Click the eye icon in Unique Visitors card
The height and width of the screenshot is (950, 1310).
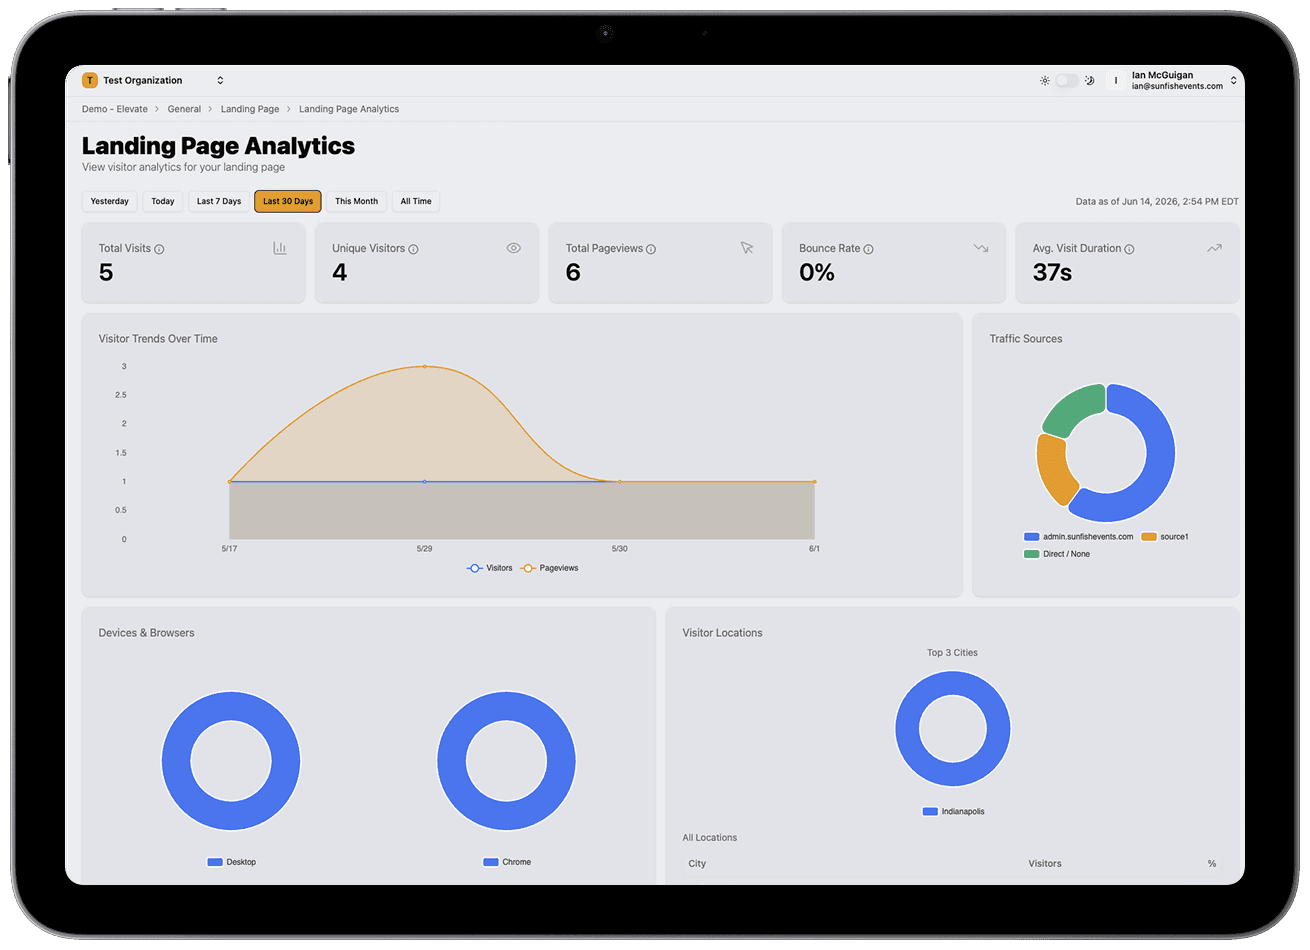tap(514, 248)
